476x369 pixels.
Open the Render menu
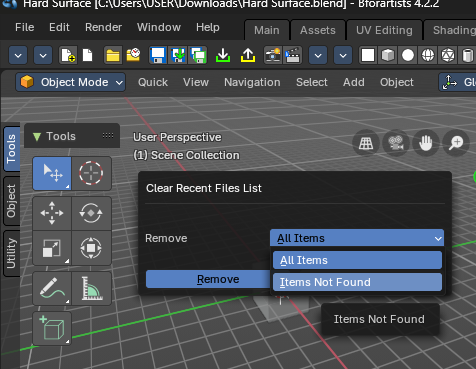(103, 27)
